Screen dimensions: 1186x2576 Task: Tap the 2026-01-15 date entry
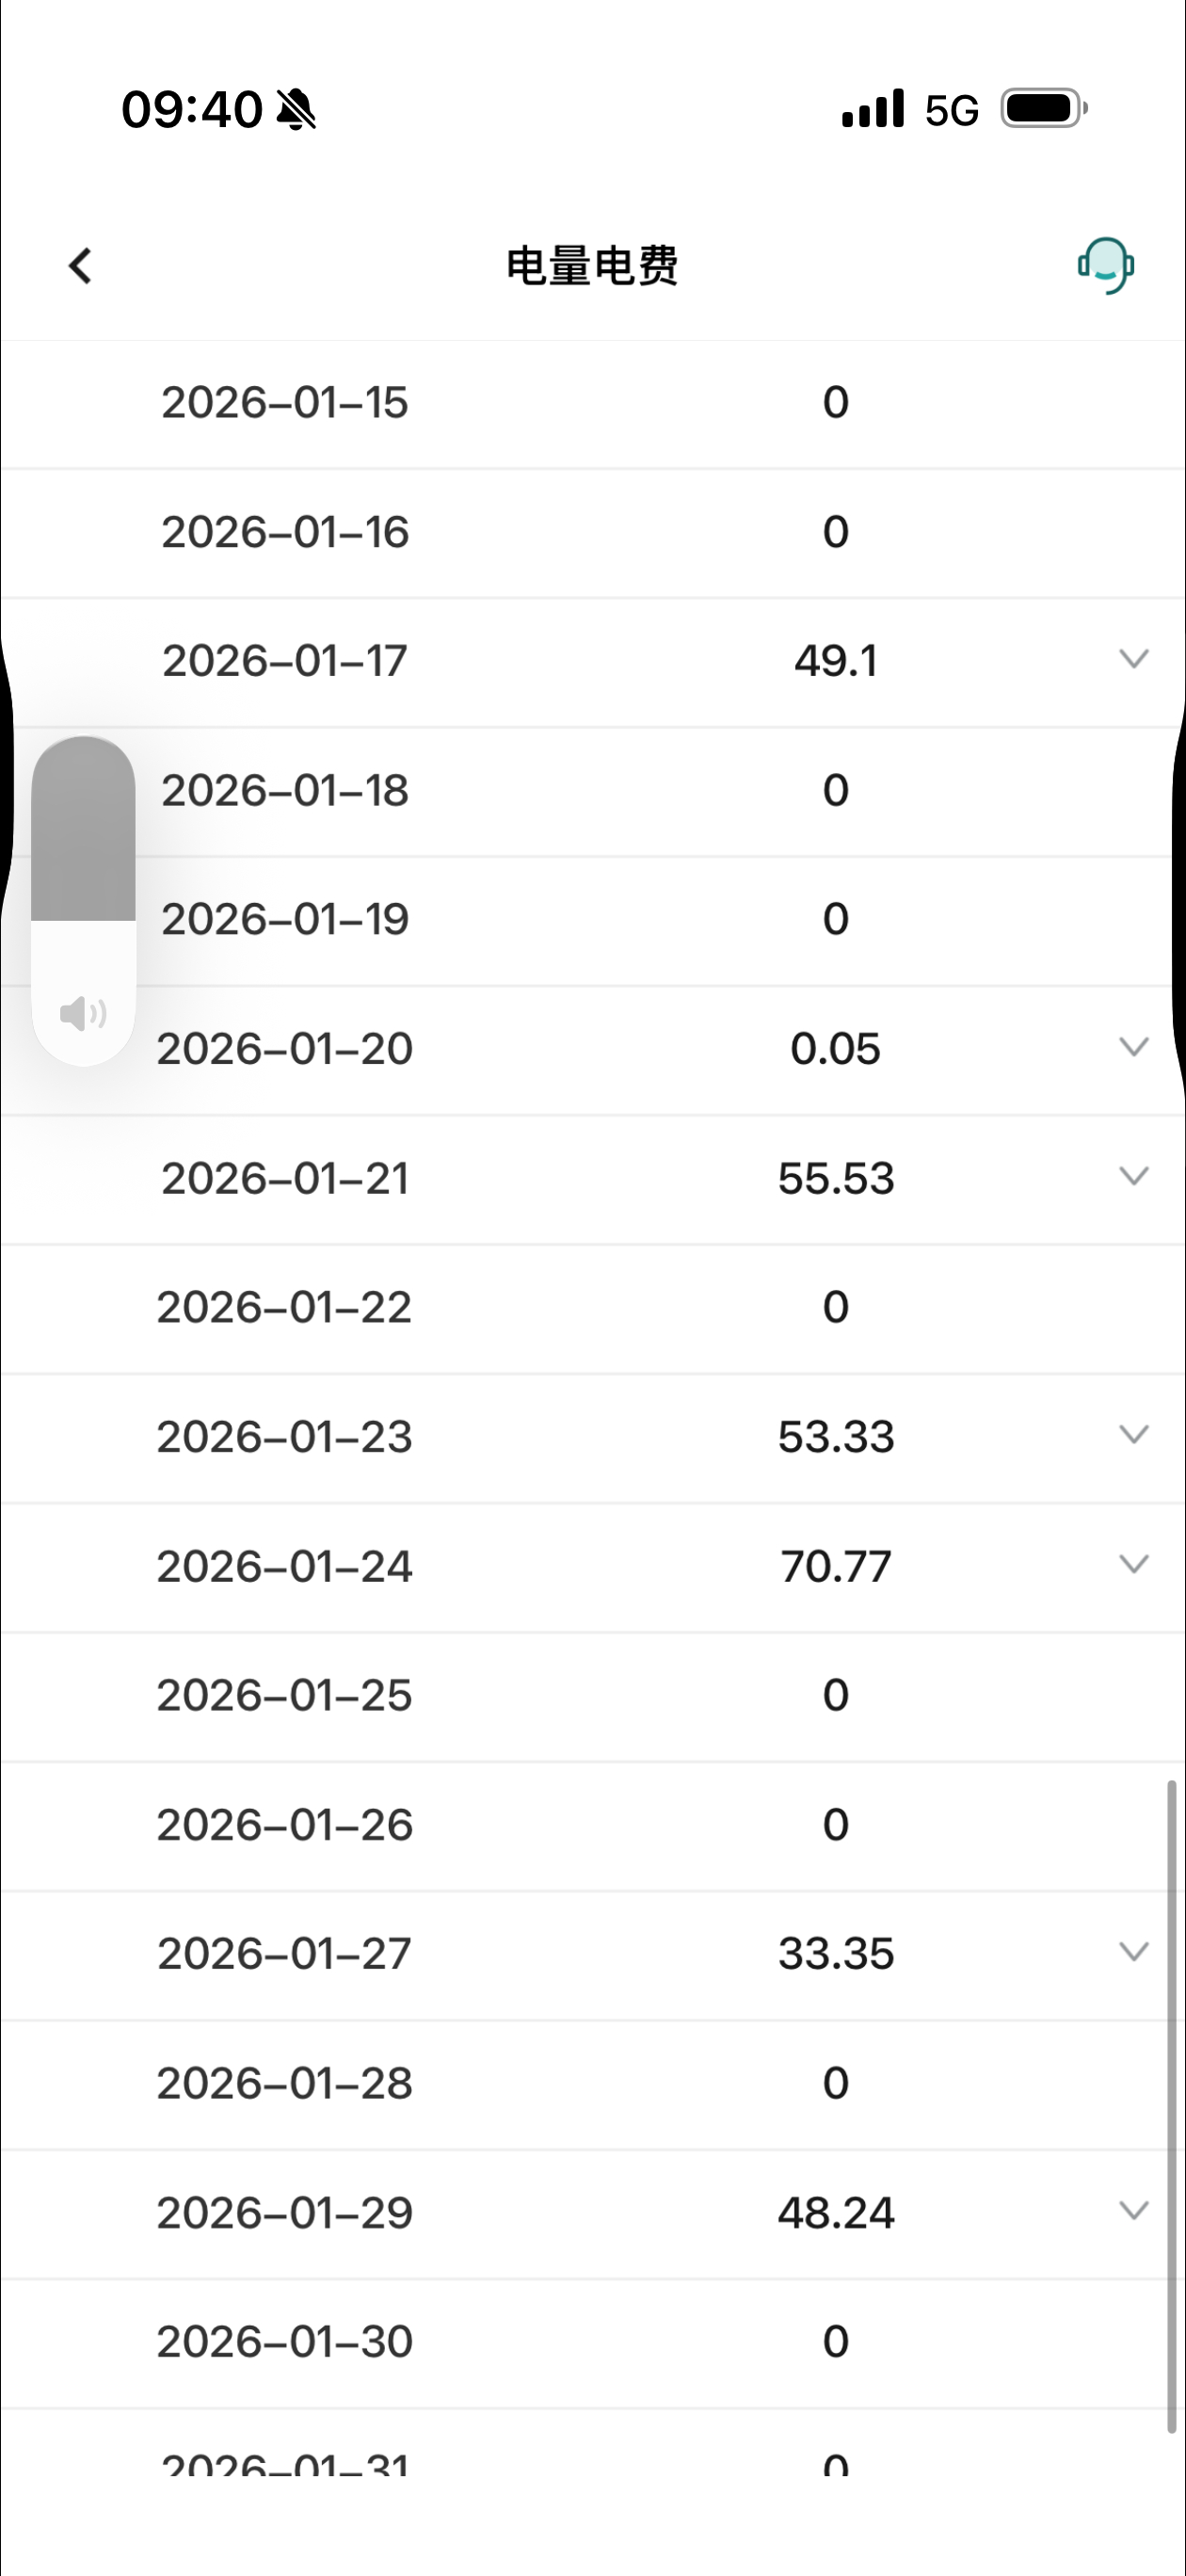284,403
